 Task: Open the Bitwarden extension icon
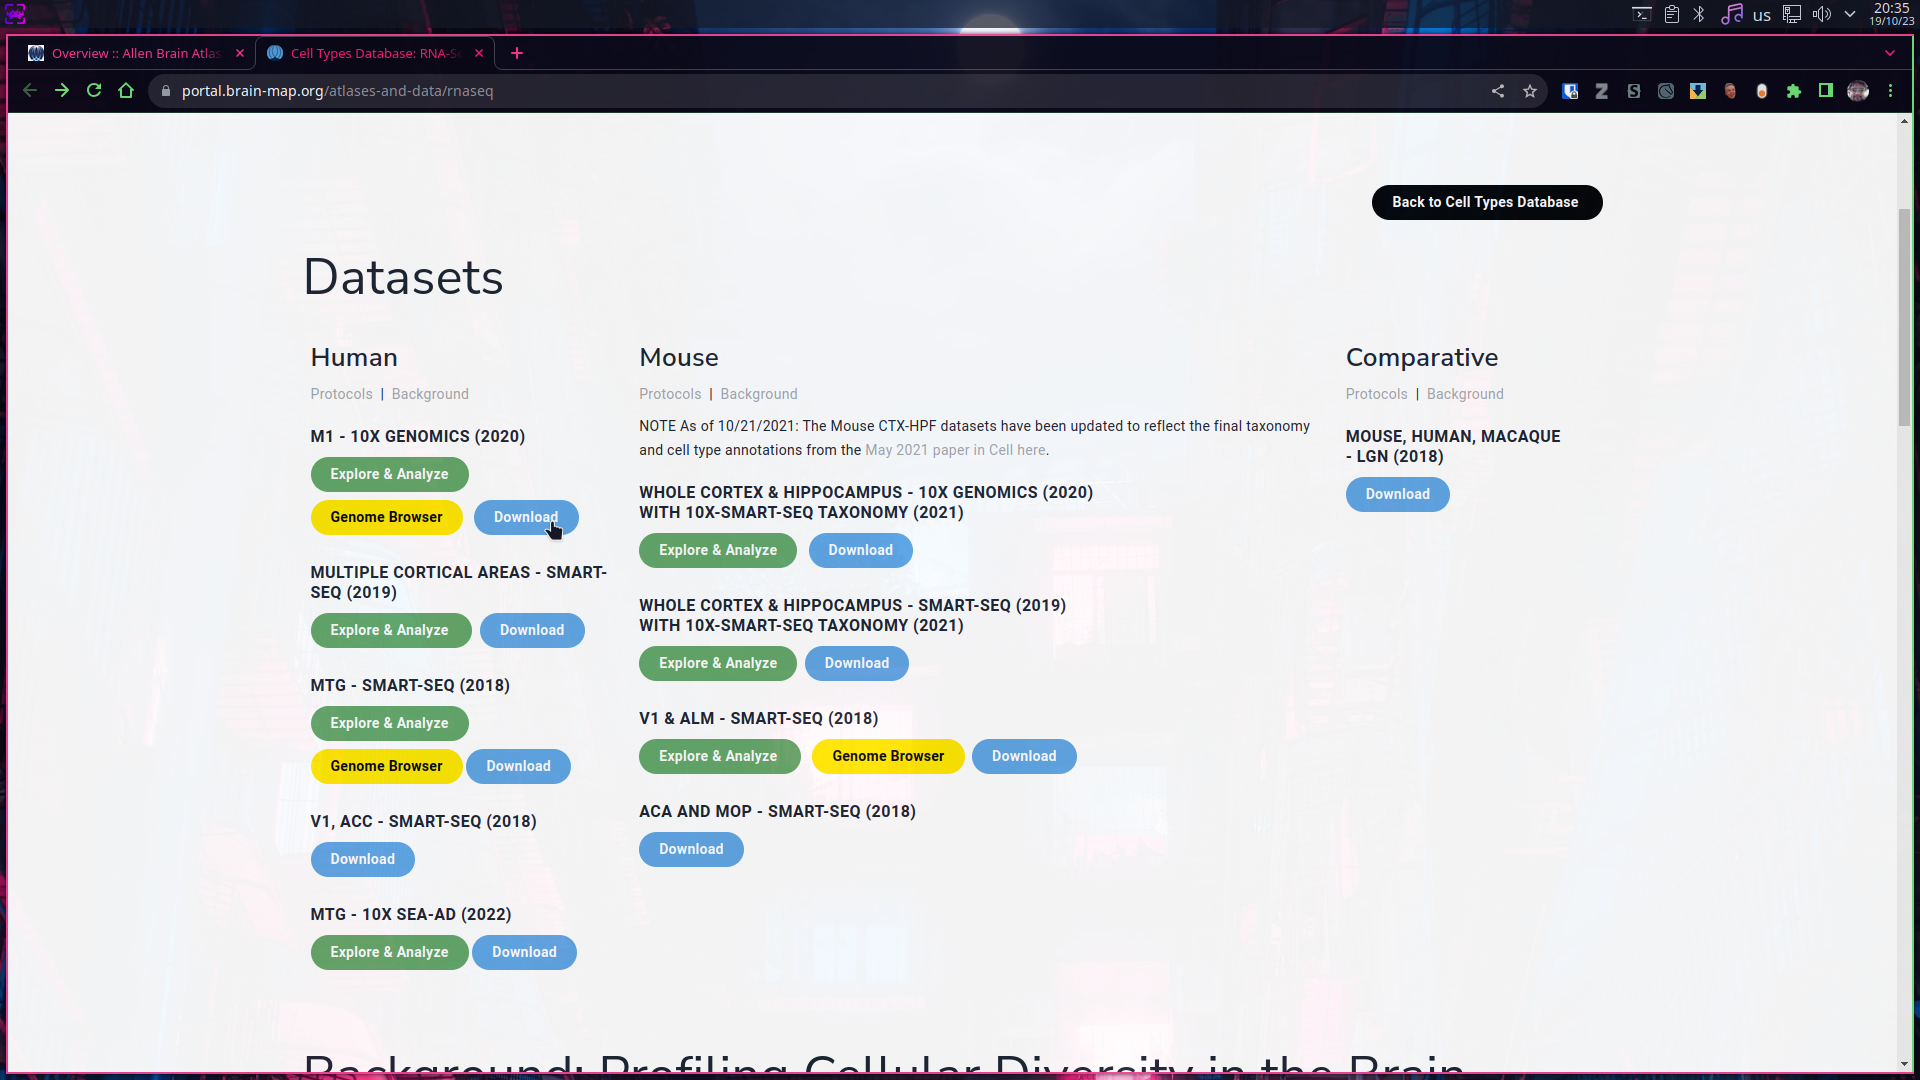(1570, 91)
